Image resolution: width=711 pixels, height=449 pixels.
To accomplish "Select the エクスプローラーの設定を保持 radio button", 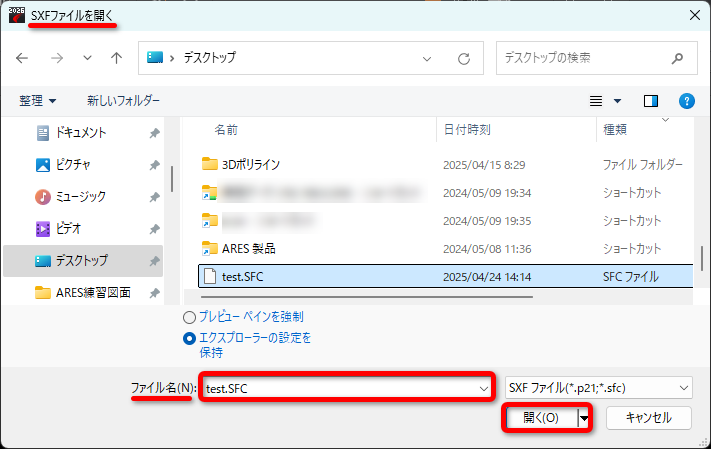I will point(189,338).
